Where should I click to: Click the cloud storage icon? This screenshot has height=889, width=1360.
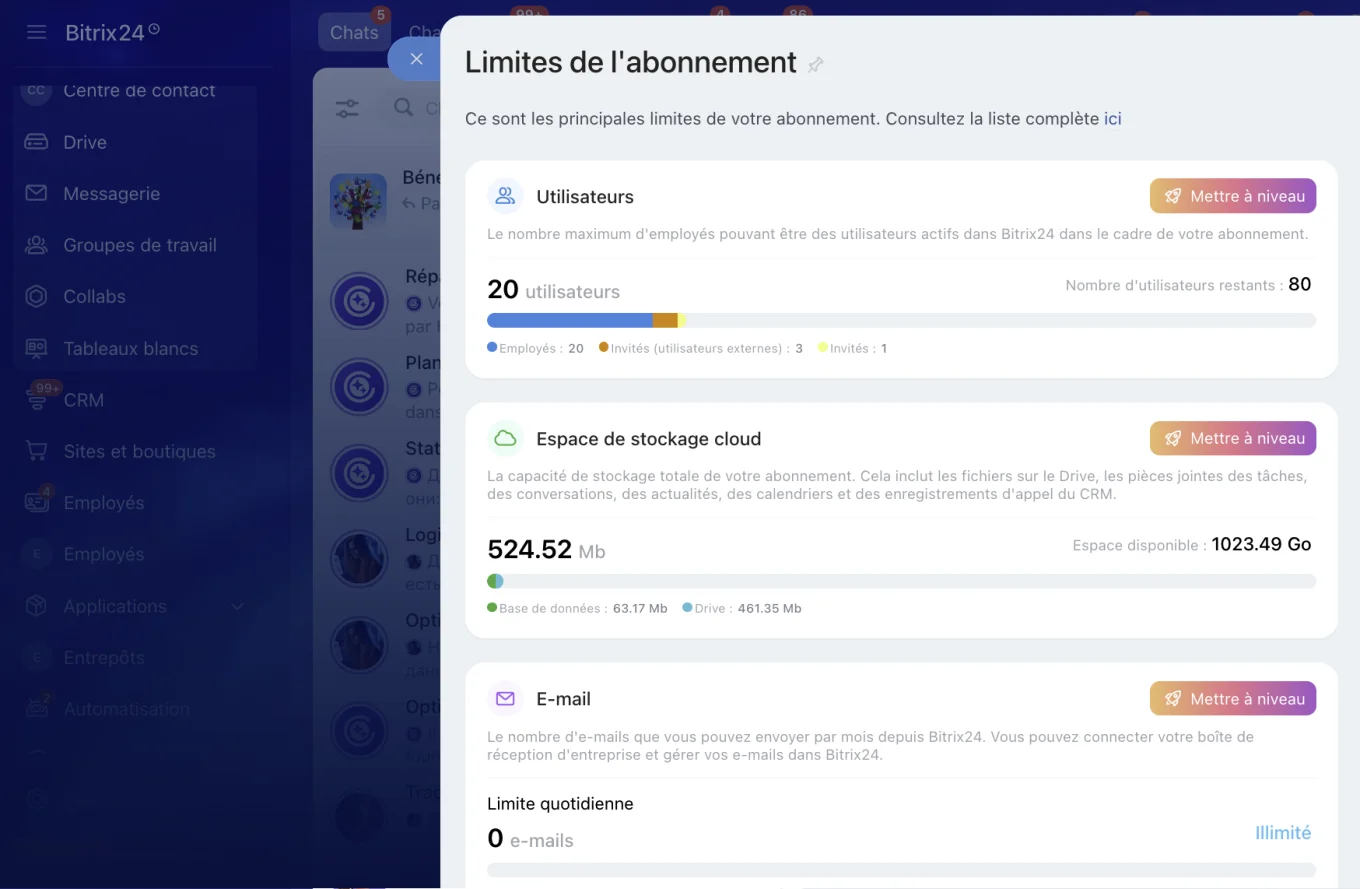505,438
